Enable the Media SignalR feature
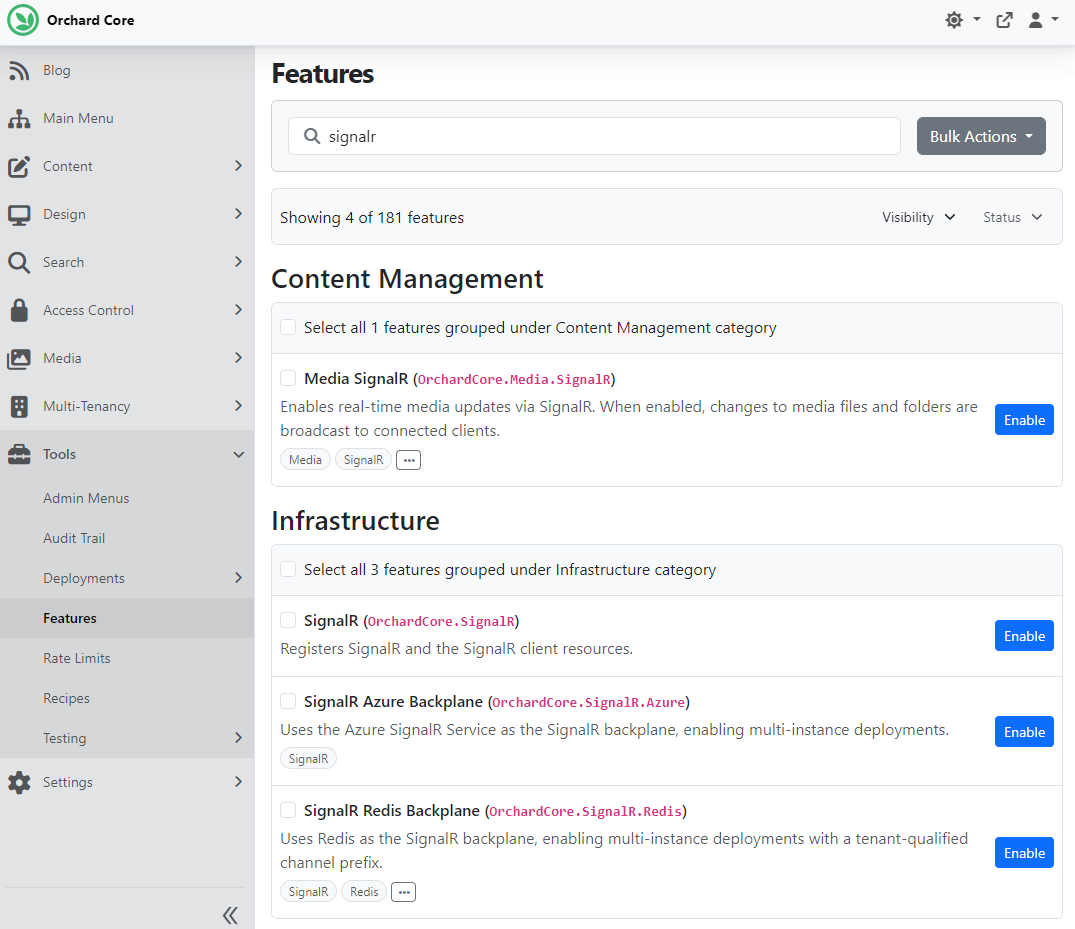 pyautogui.click(x=1024, y=420)
